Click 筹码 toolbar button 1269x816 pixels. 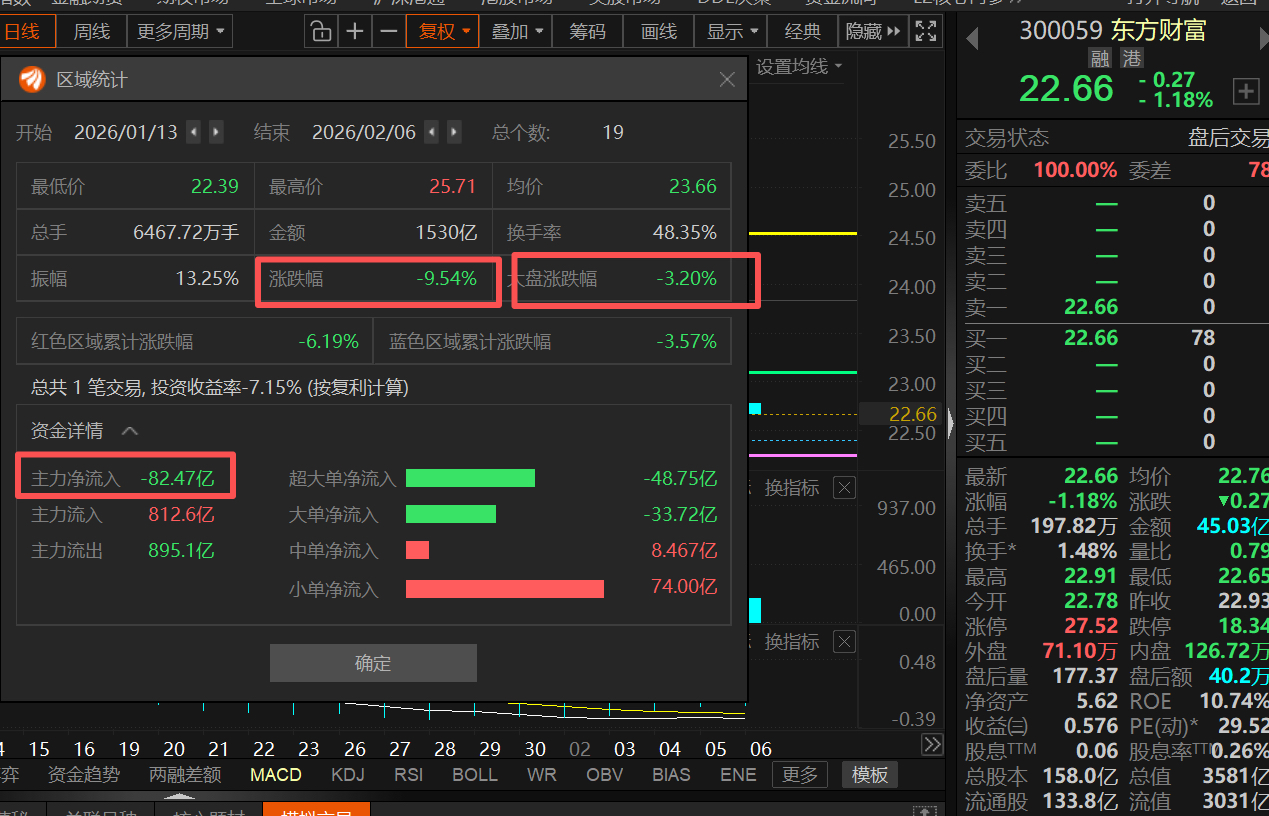(588, 31)
